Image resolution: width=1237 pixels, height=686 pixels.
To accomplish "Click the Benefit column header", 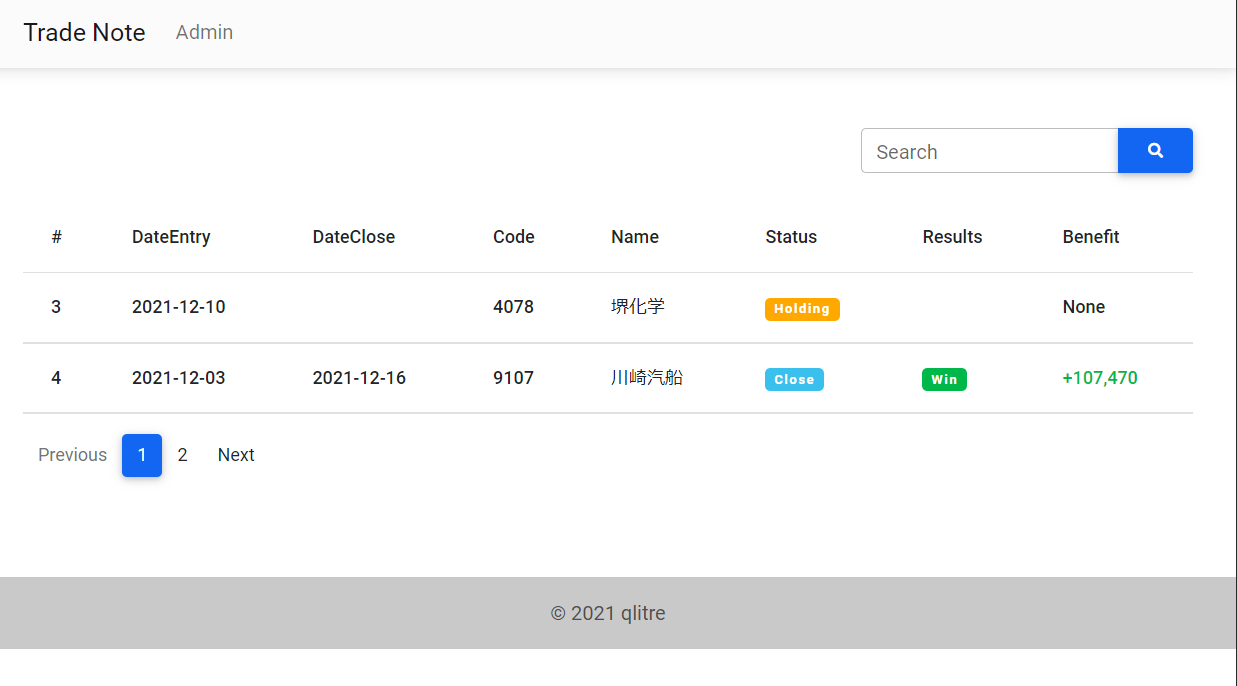I will coord(1091,237).
